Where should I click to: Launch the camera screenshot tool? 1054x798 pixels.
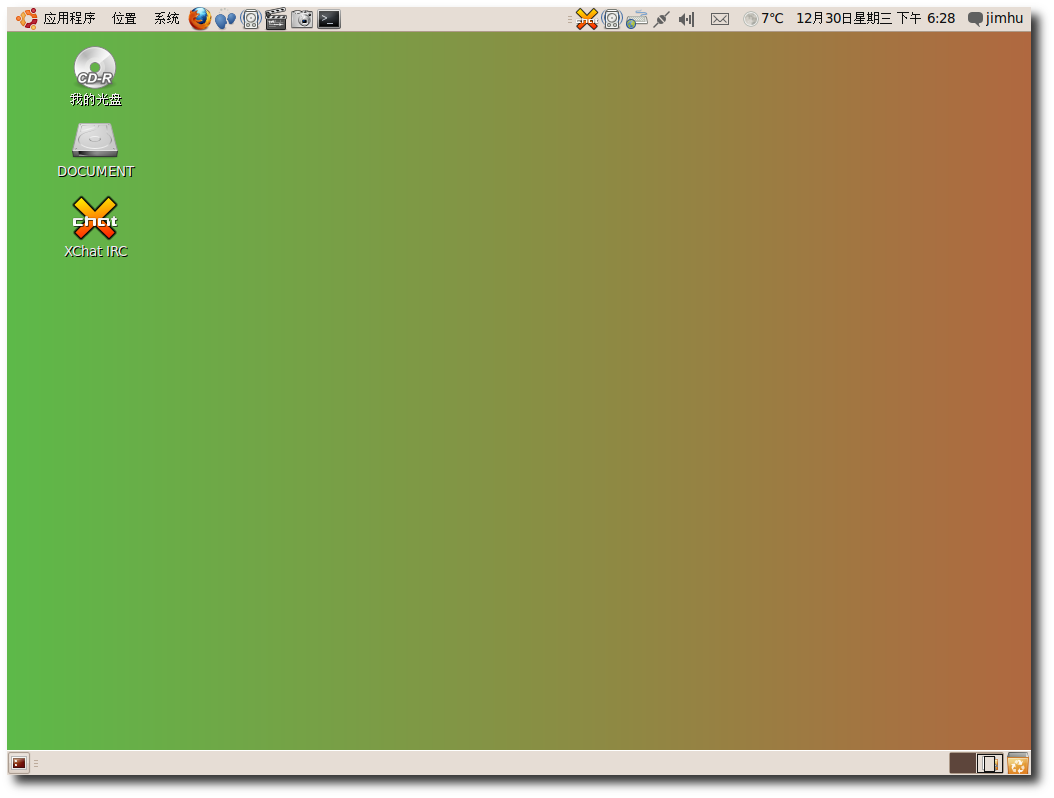click(302, 19)
